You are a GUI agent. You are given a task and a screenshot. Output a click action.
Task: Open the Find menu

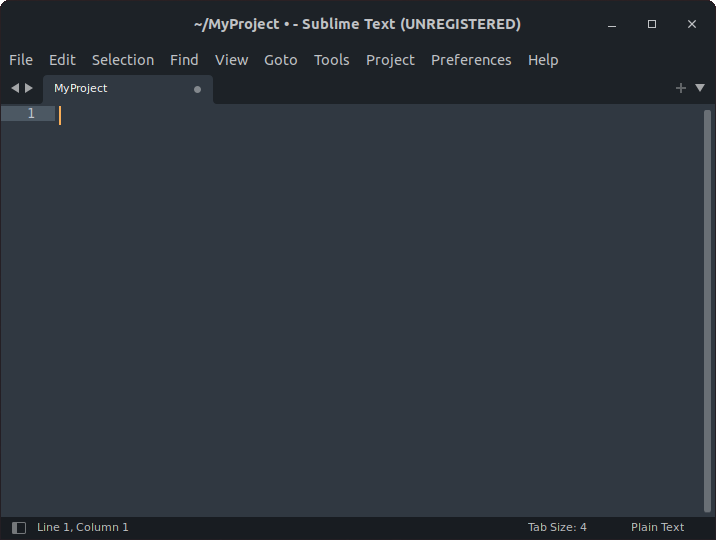point(184,60)
